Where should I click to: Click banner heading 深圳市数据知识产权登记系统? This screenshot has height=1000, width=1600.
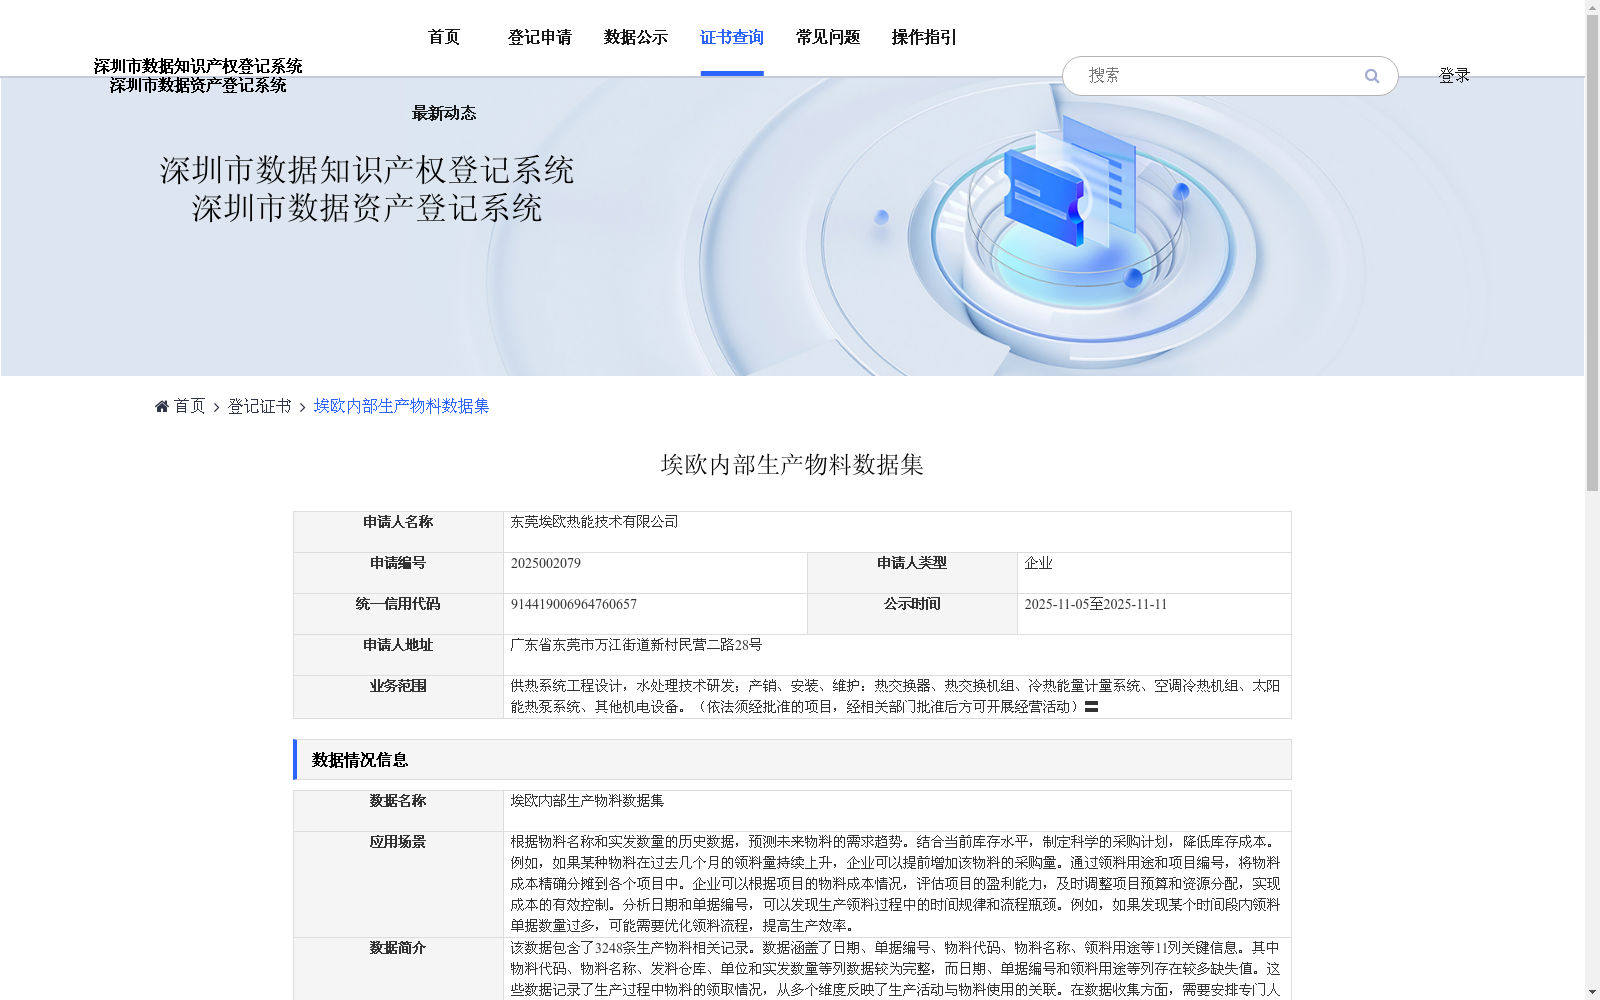[367, 170]
